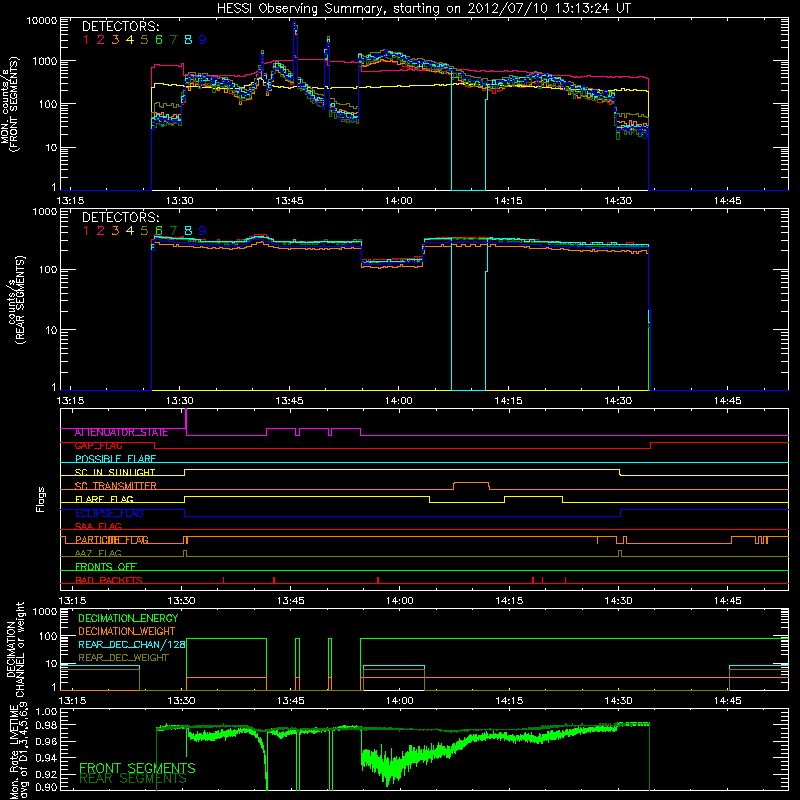Click 13:15 tick under rear segments plot

point(70,401)
